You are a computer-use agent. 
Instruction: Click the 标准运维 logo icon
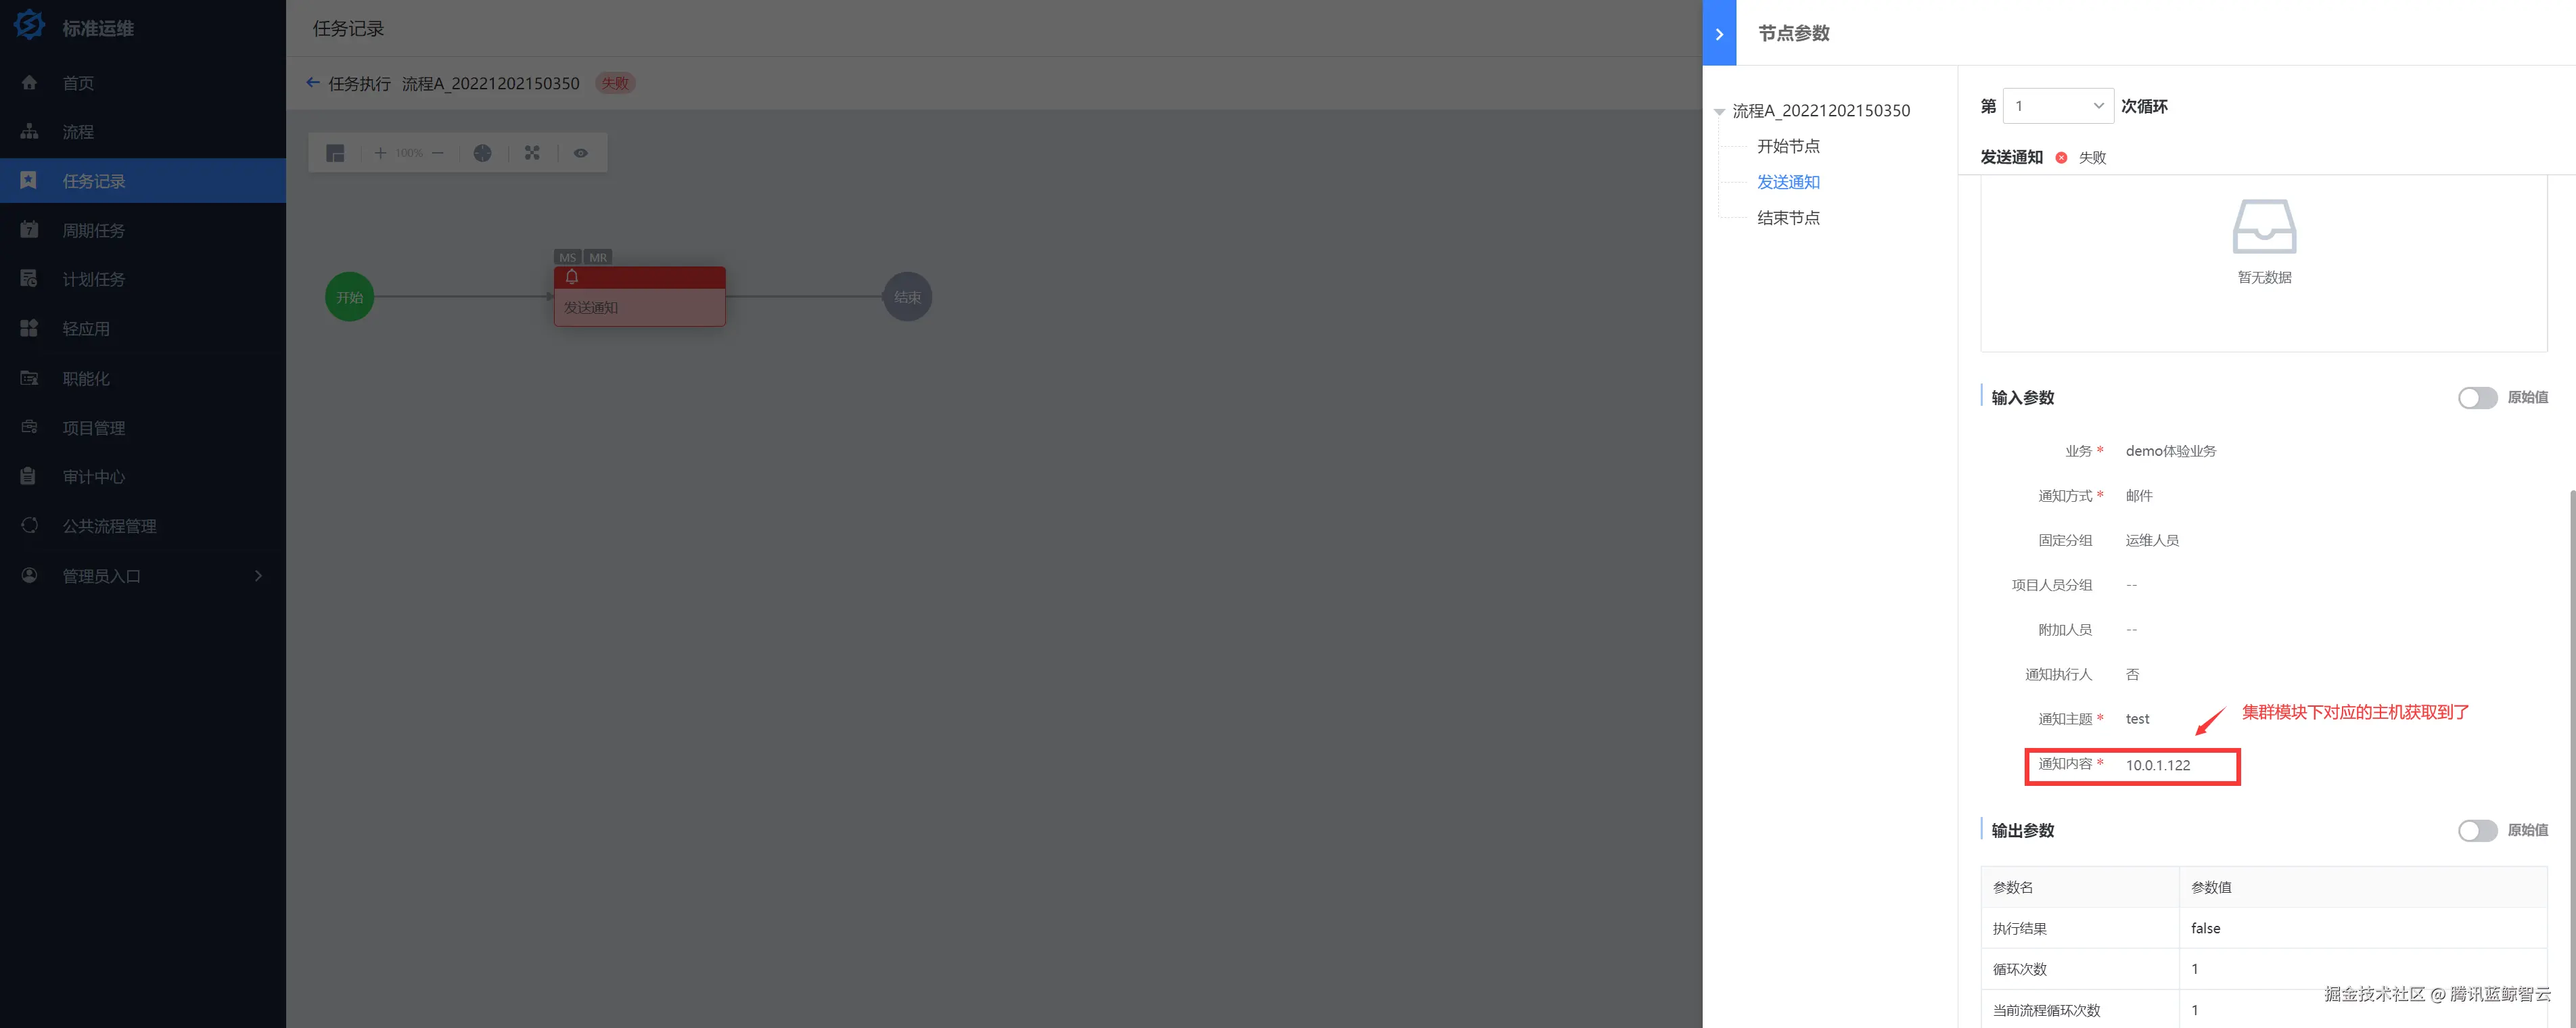[x=29, y=26]
